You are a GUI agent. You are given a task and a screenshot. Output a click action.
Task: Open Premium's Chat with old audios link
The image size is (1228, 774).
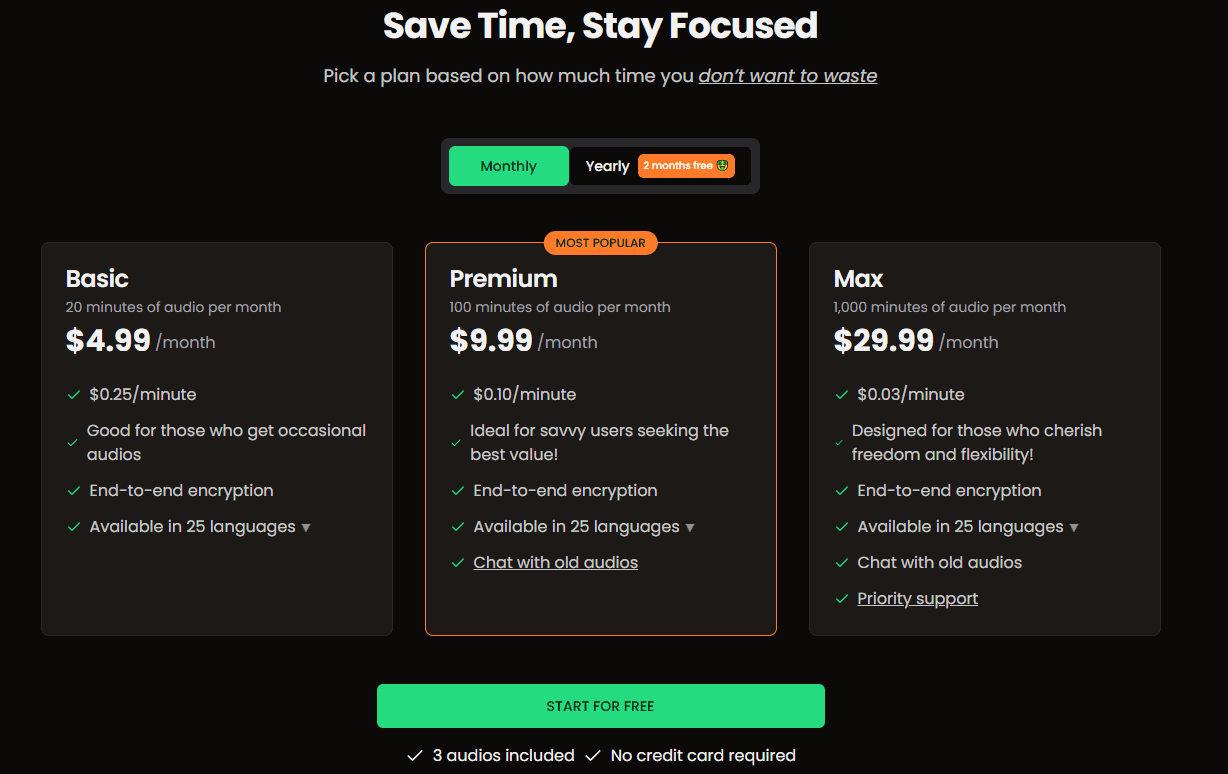[555, 562]
